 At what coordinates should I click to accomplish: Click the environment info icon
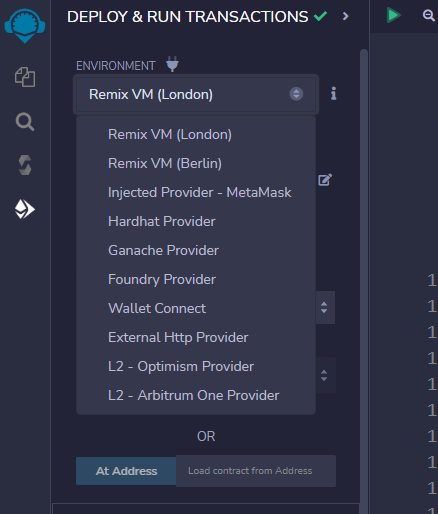tap(333, 94)
